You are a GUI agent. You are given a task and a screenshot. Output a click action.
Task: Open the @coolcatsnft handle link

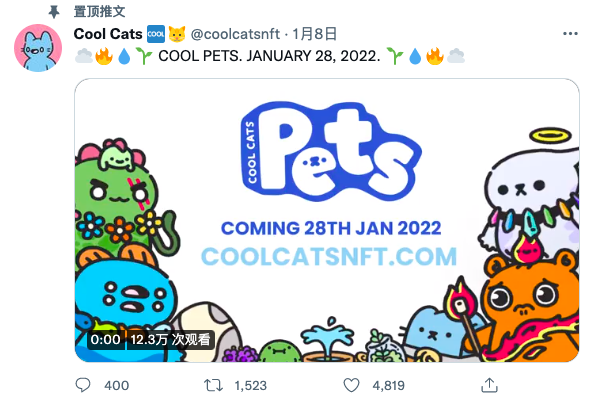click(235, 34)
